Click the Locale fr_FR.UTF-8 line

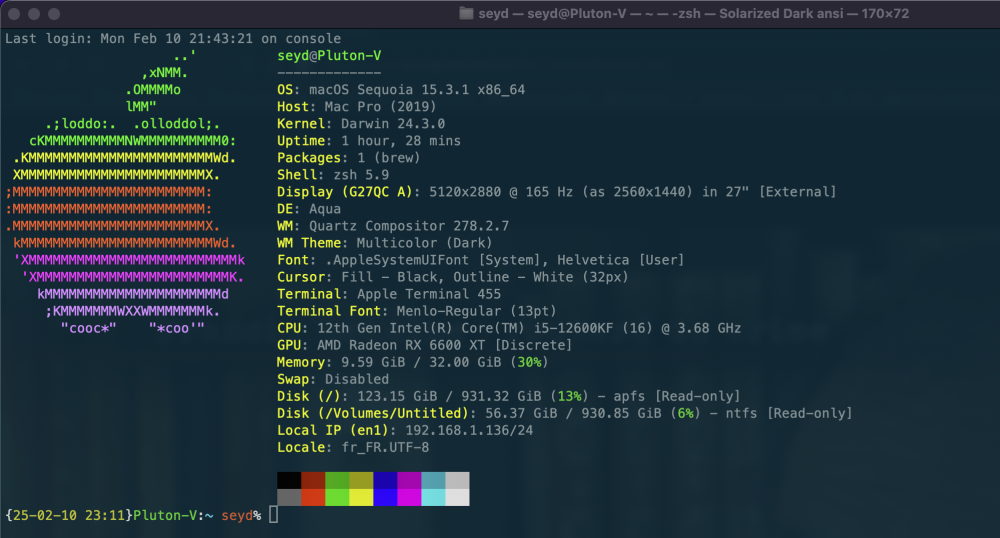353,447
